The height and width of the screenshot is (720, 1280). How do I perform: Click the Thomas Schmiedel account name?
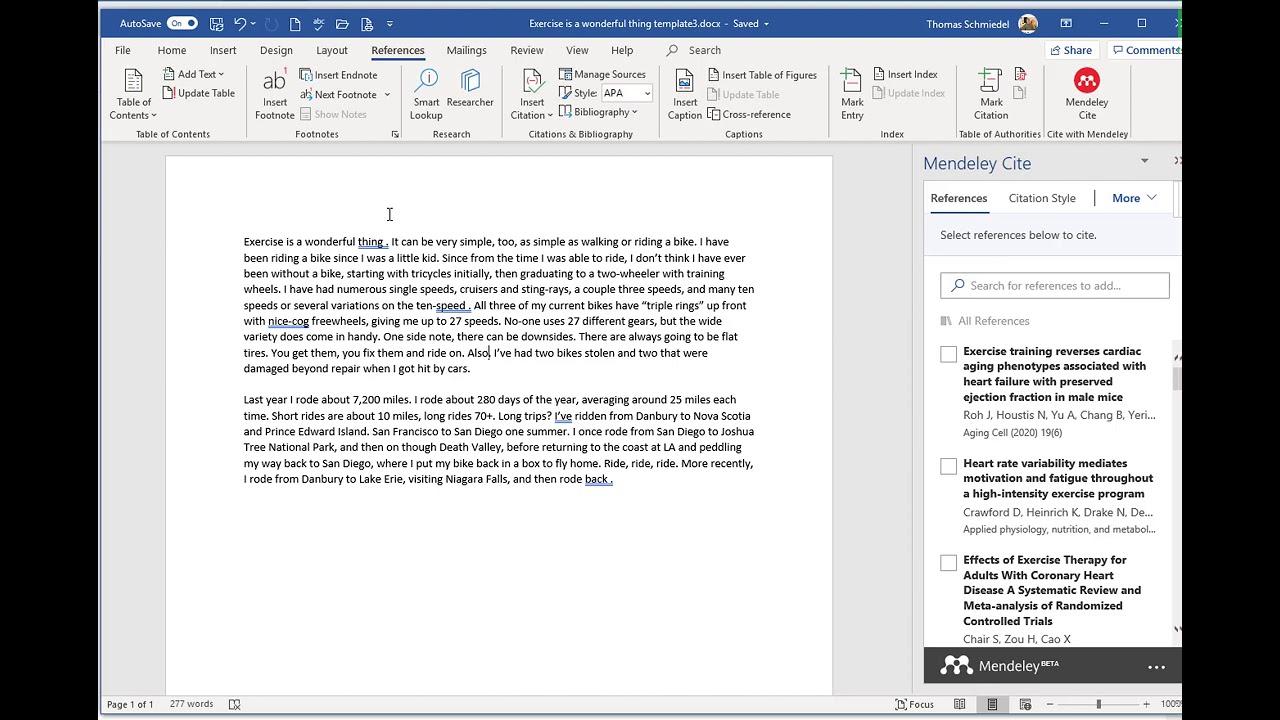tap(968, 24)
